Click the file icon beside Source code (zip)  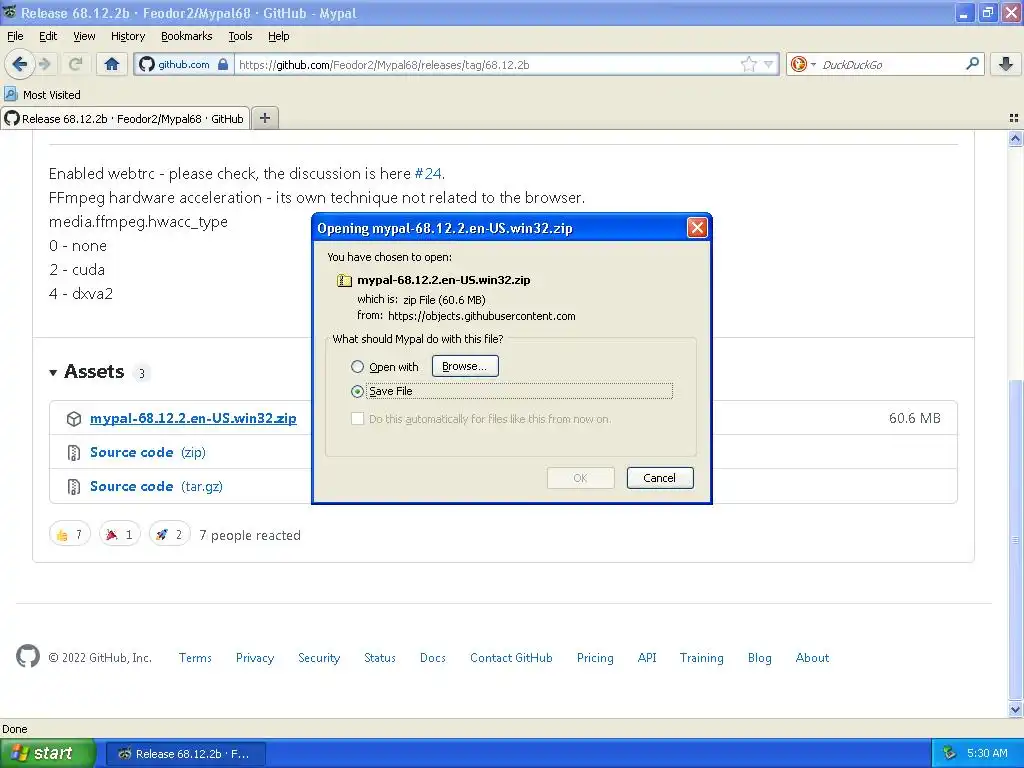[74, 453]
